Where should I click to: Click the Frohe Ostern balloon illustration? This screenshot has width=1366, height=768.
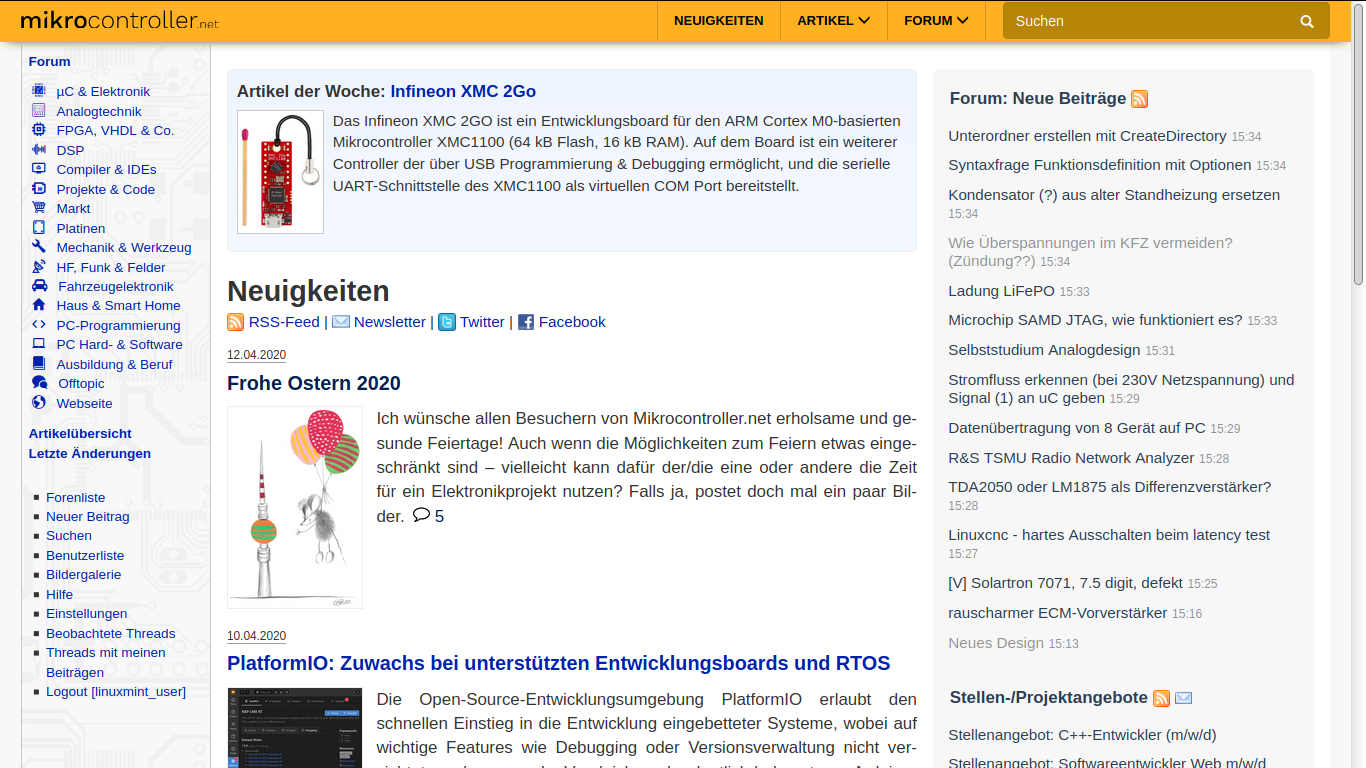coord(295,507)
